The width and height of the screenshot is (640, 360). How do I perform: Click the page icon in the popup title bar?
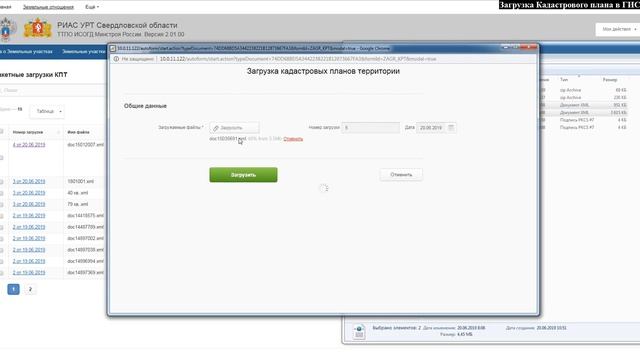[113, 48]
